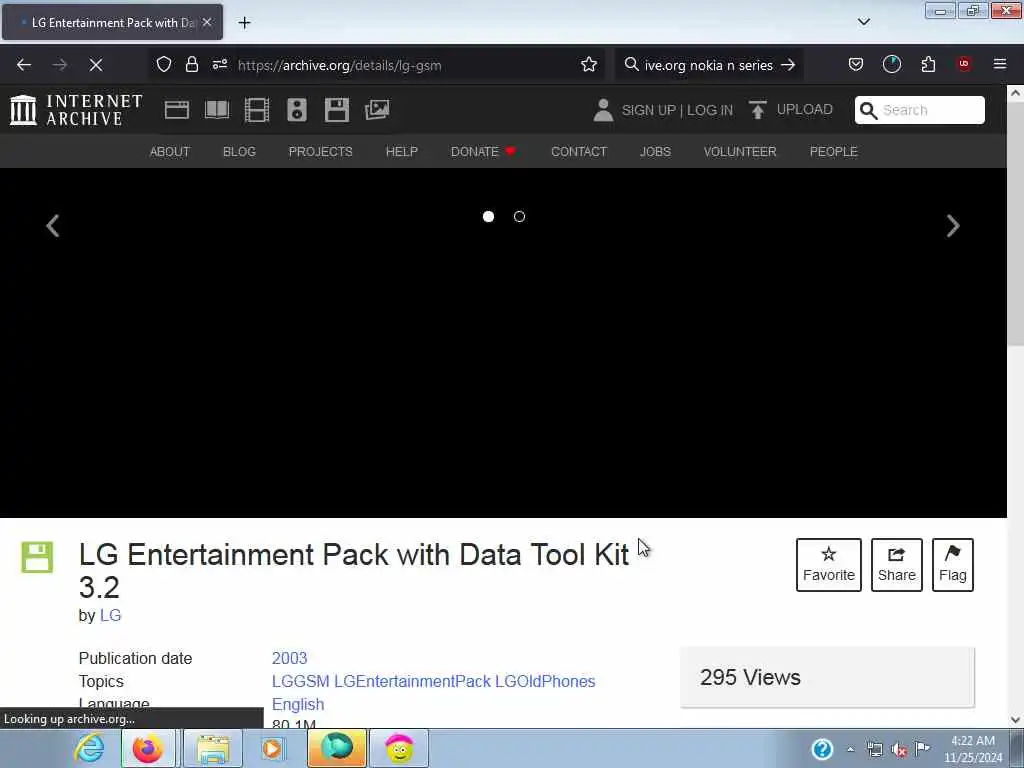Click the muted volume tray icon
The height and width of the screenshot is (768, 1024).
[899, 749]
